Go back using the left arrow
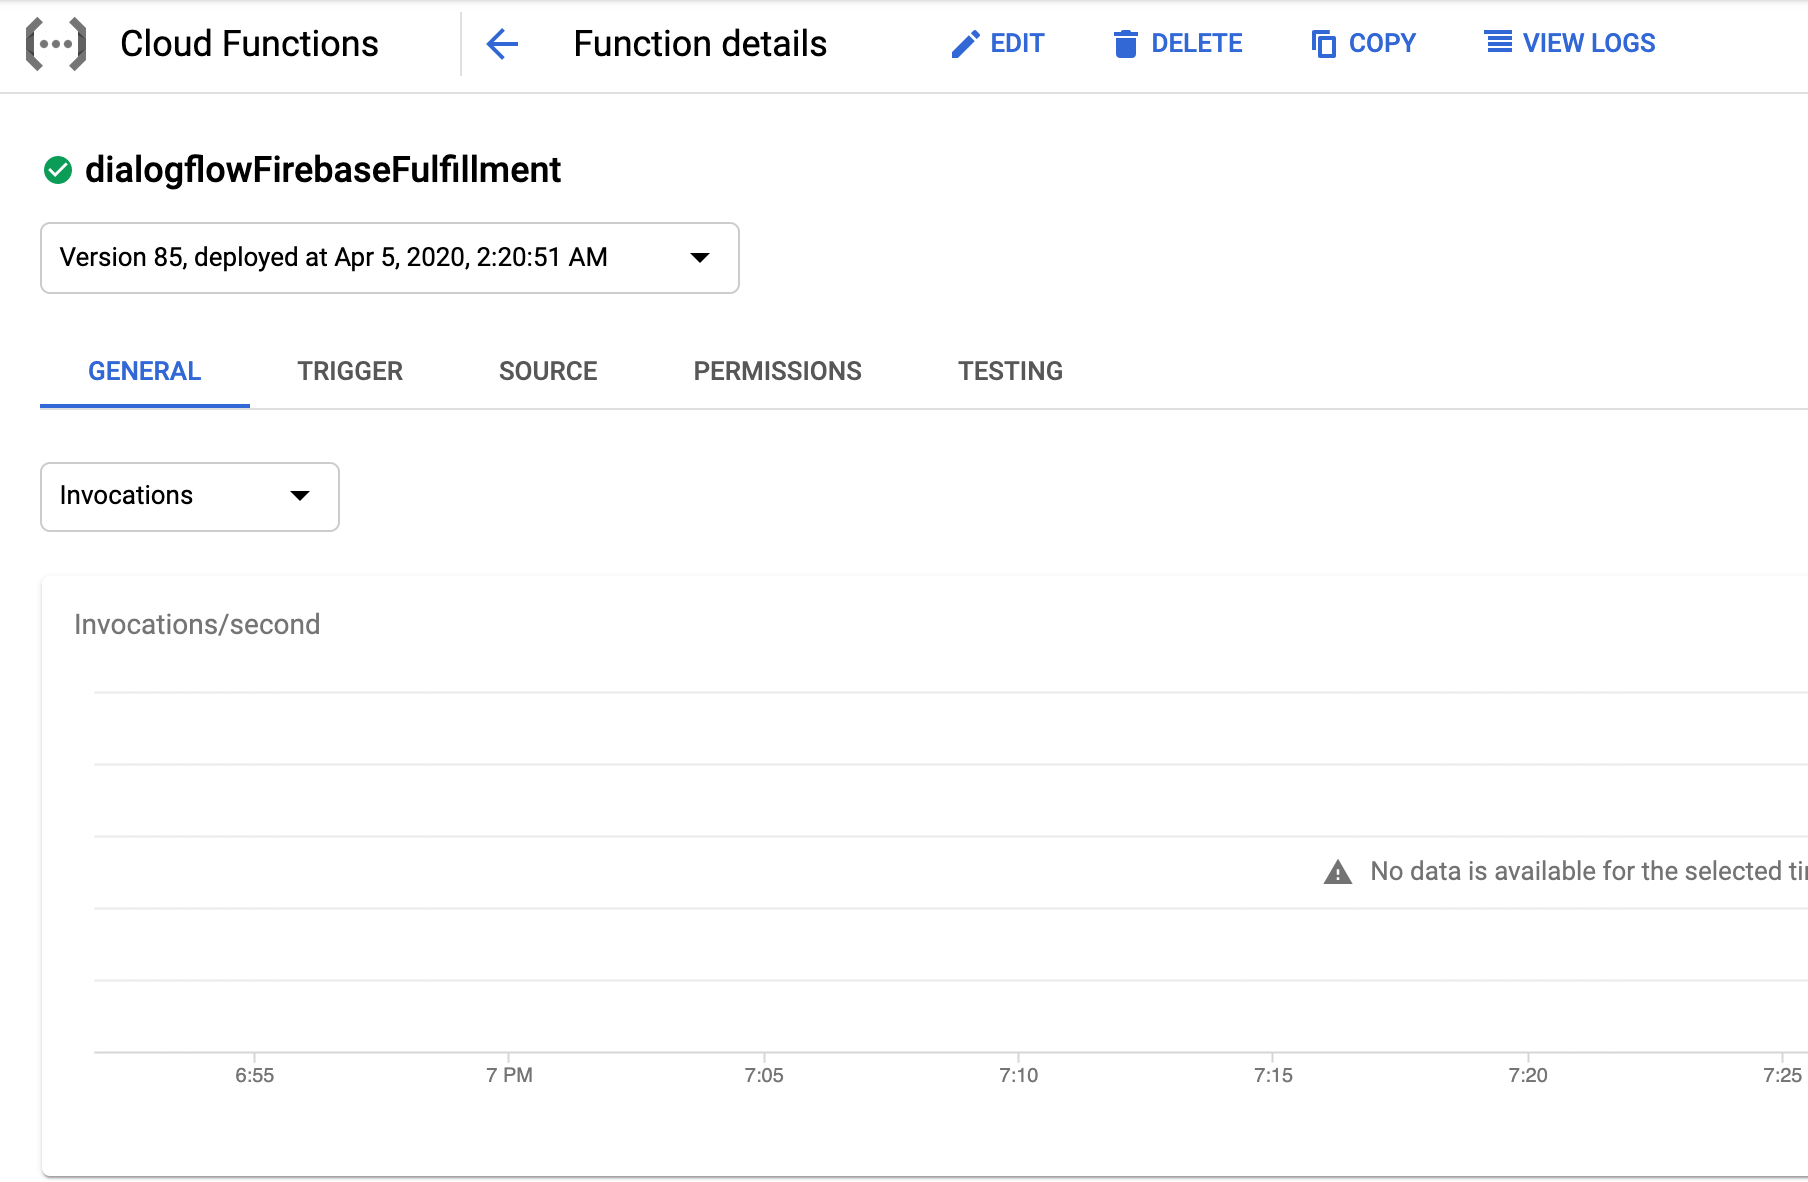1808x1182 pixels. pyautogui.click(x=502, y=44)
